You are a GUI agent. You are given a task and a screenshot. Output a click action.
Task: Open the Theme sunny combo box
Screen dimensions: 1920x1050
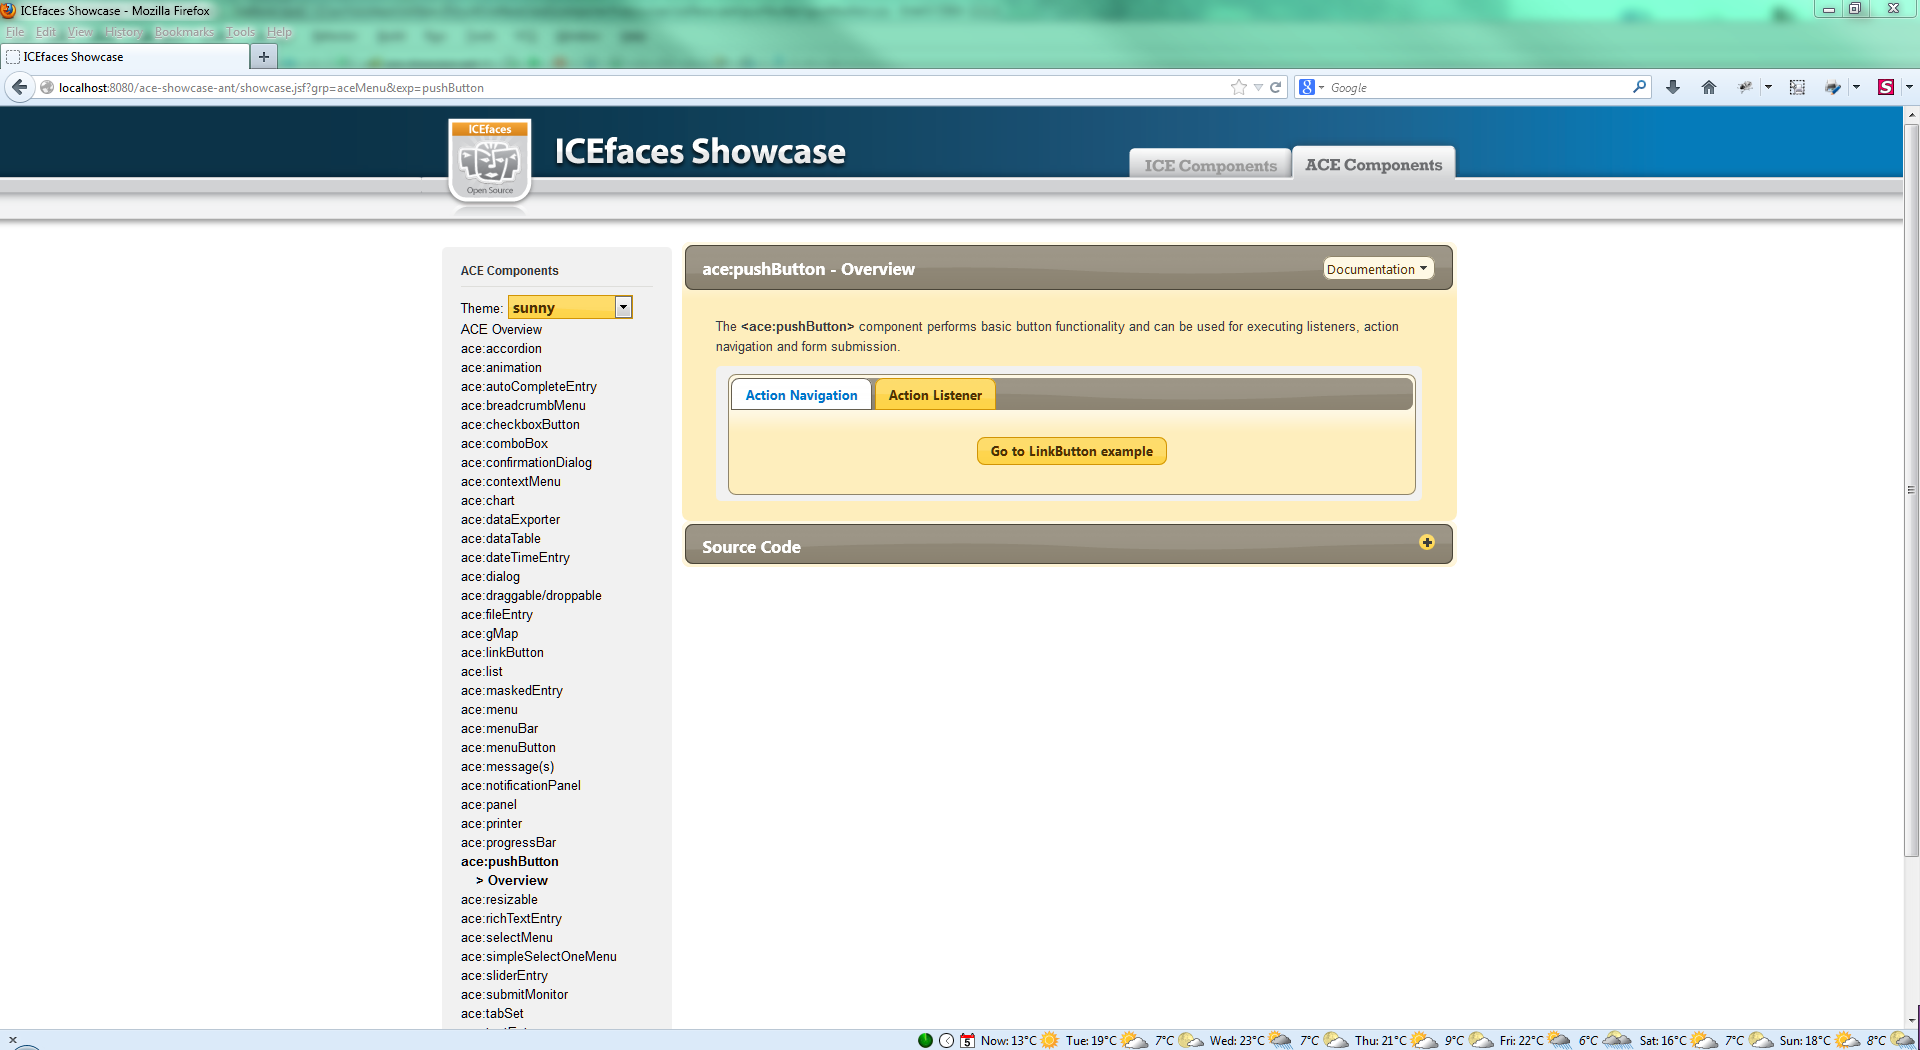(x=570, y=308)
